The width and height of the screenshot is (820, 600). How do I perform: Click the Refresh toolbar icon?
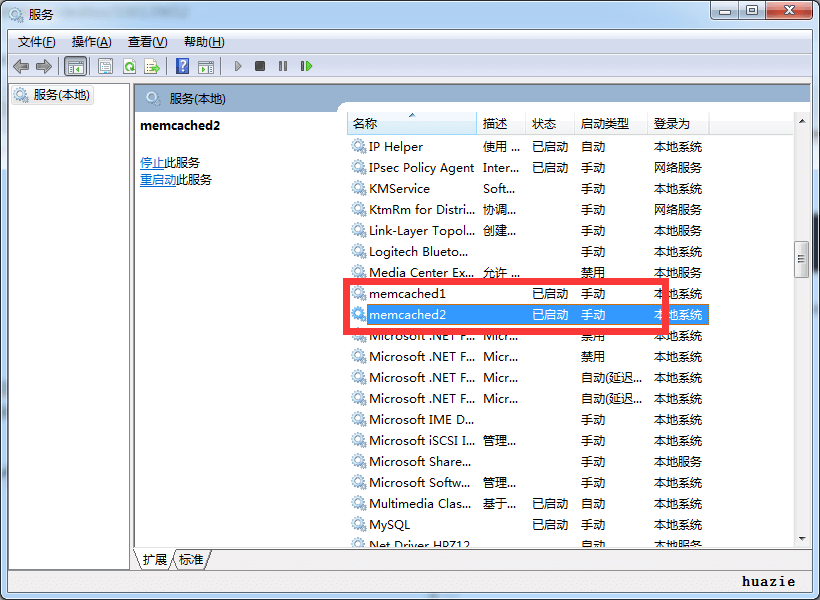(129, 66)
